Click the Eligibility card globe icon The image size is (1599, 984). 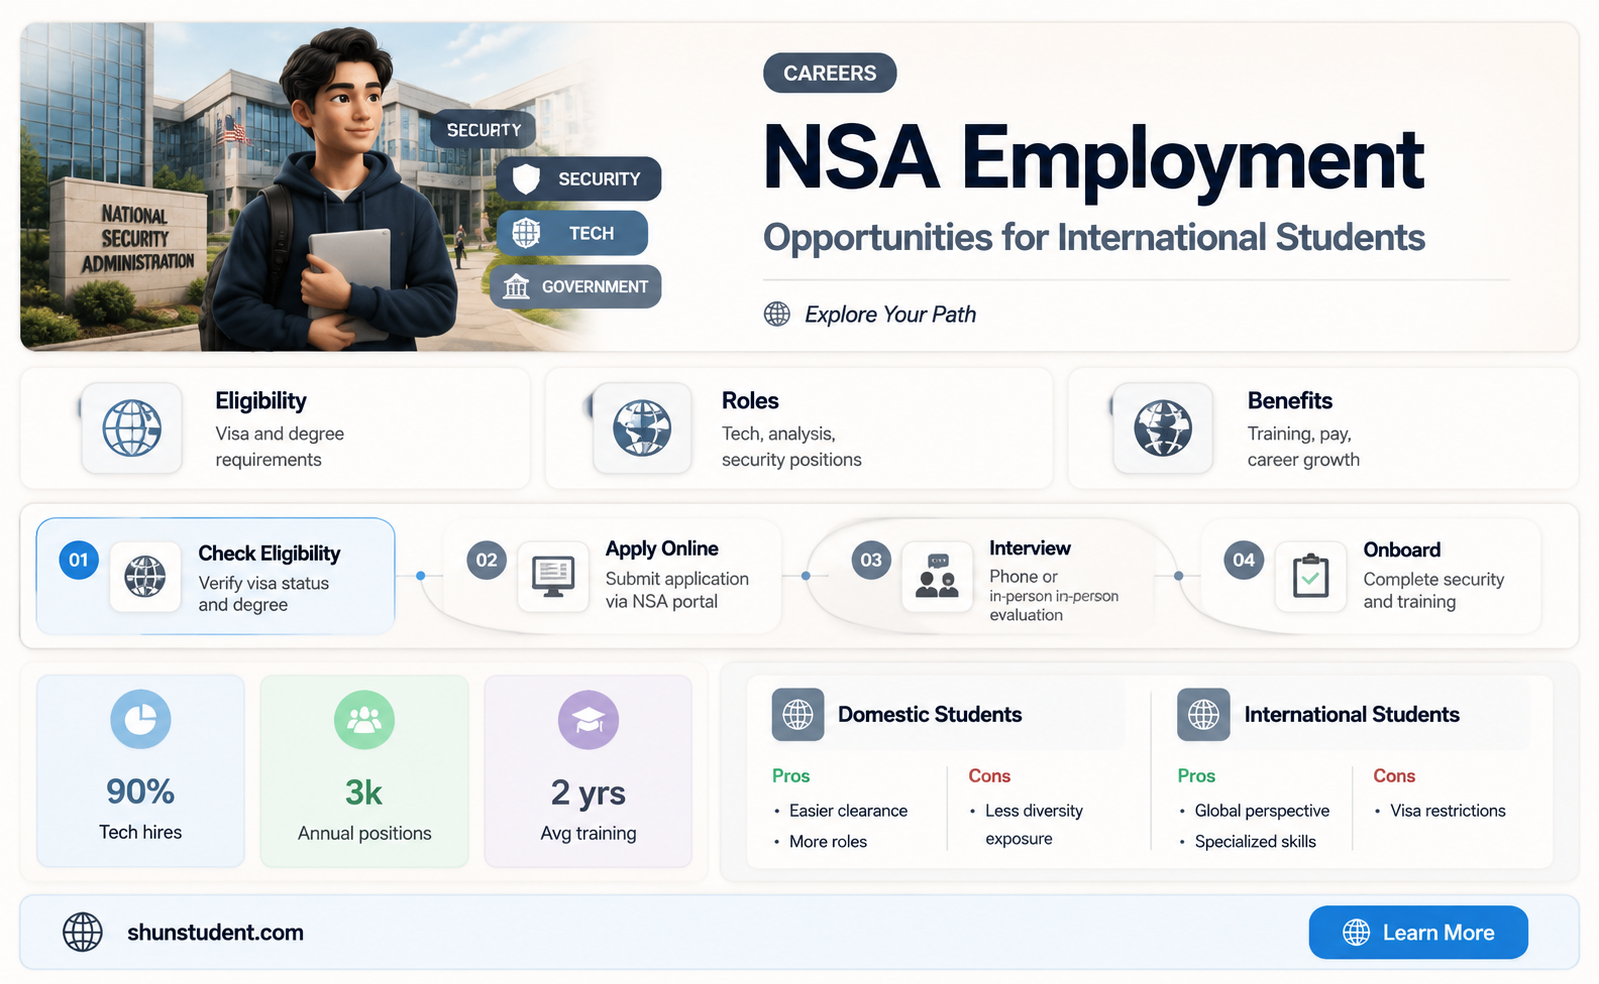click(x=132, y=428)
